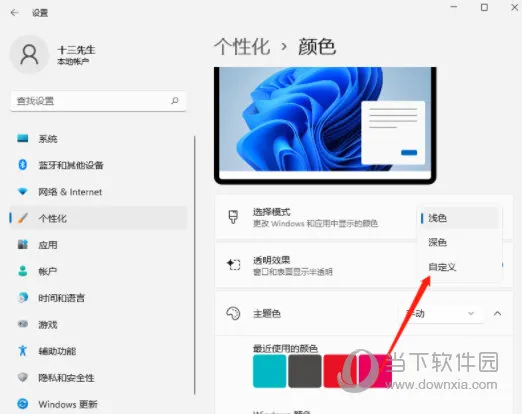
Task: Click the 个性化 breadcrumb link
Action: tap(242, 47)
